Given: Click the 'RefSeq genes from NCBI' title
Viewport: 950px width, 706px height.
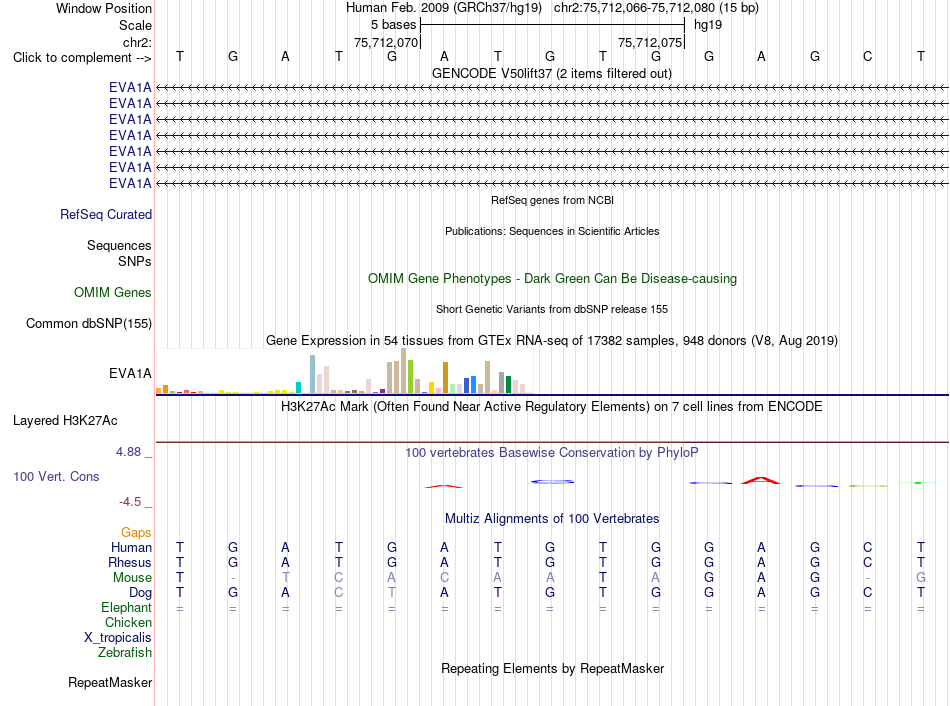Looking at the screenshot, I should [x=553, y=200].
